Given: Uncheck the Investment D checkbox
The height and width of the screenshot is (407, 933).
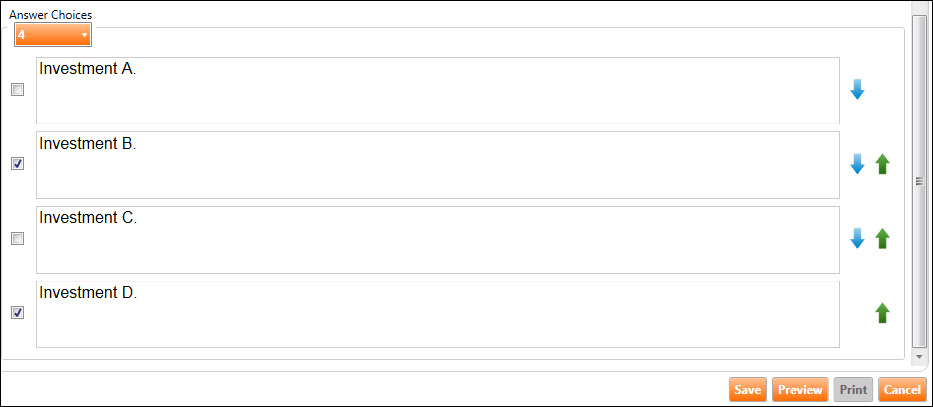Looking at the screenshot, I should pyautogui.click(x=17, y=313).
